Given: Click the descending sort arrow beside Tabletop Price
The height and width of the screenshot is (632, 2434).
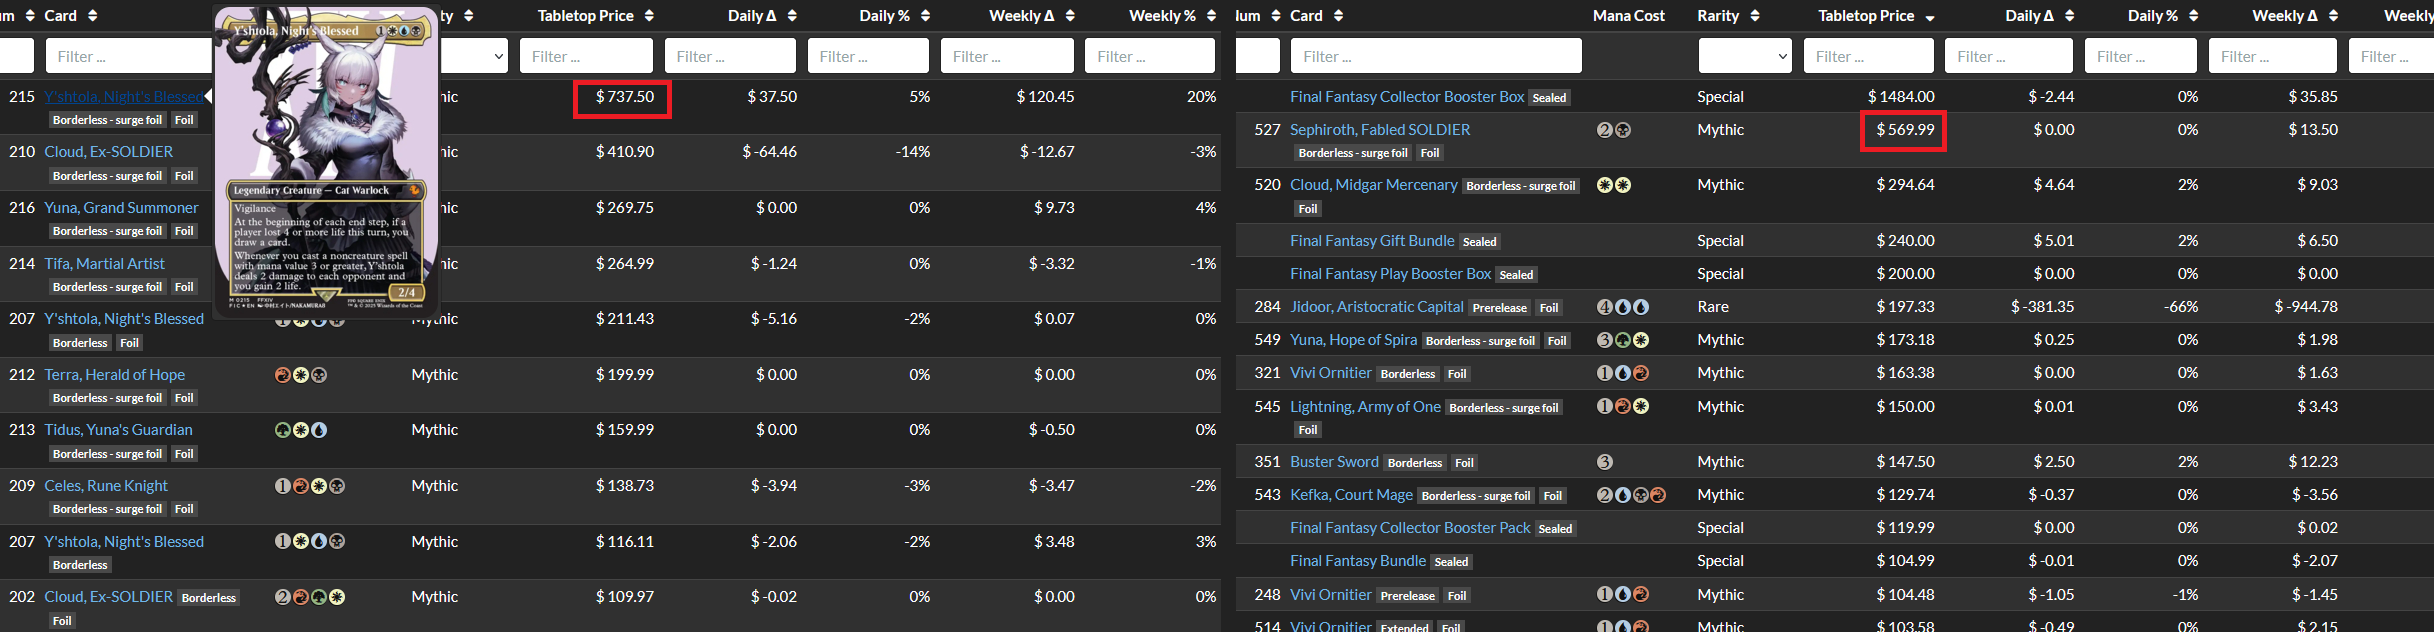Looking at the screenshot, I should click(1929, 17).
